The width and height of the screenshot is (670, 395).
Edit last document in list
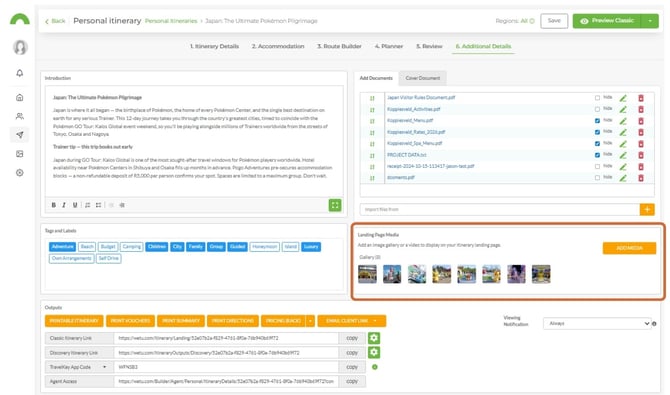point(623,178)
